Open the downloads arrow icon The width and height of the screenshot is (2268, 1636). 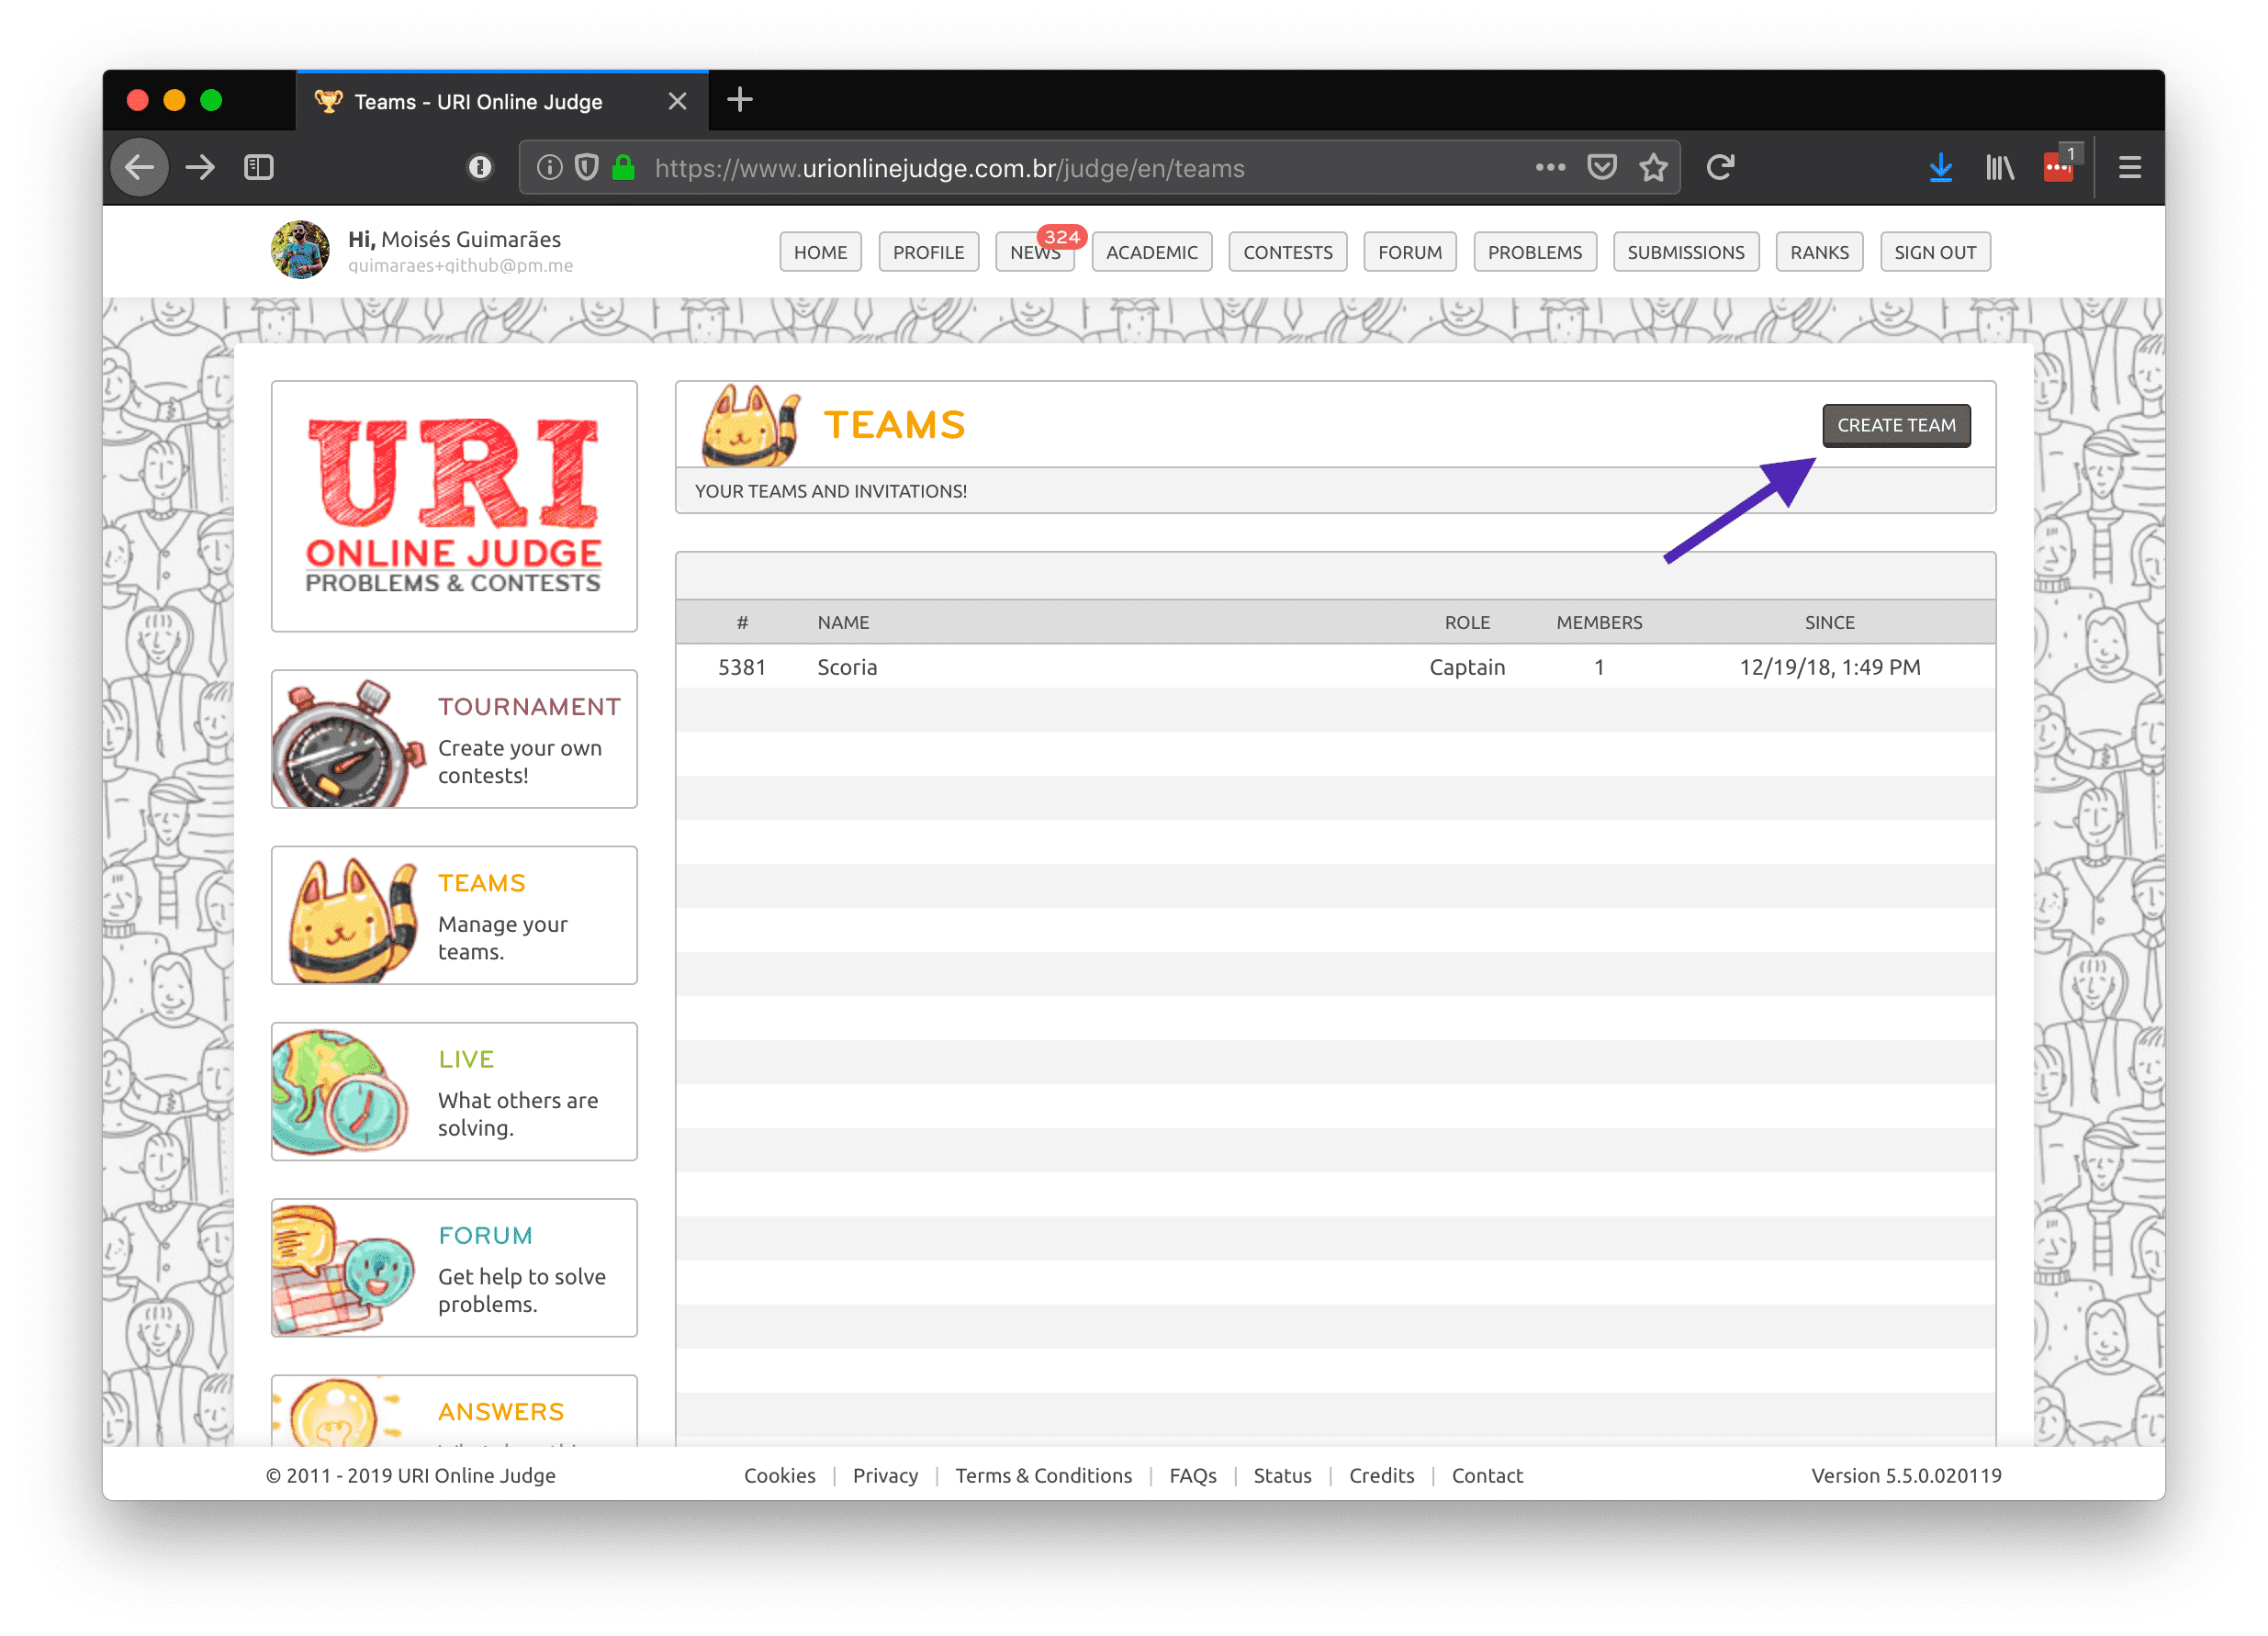pyautogui.click(x=1940, y=167)
